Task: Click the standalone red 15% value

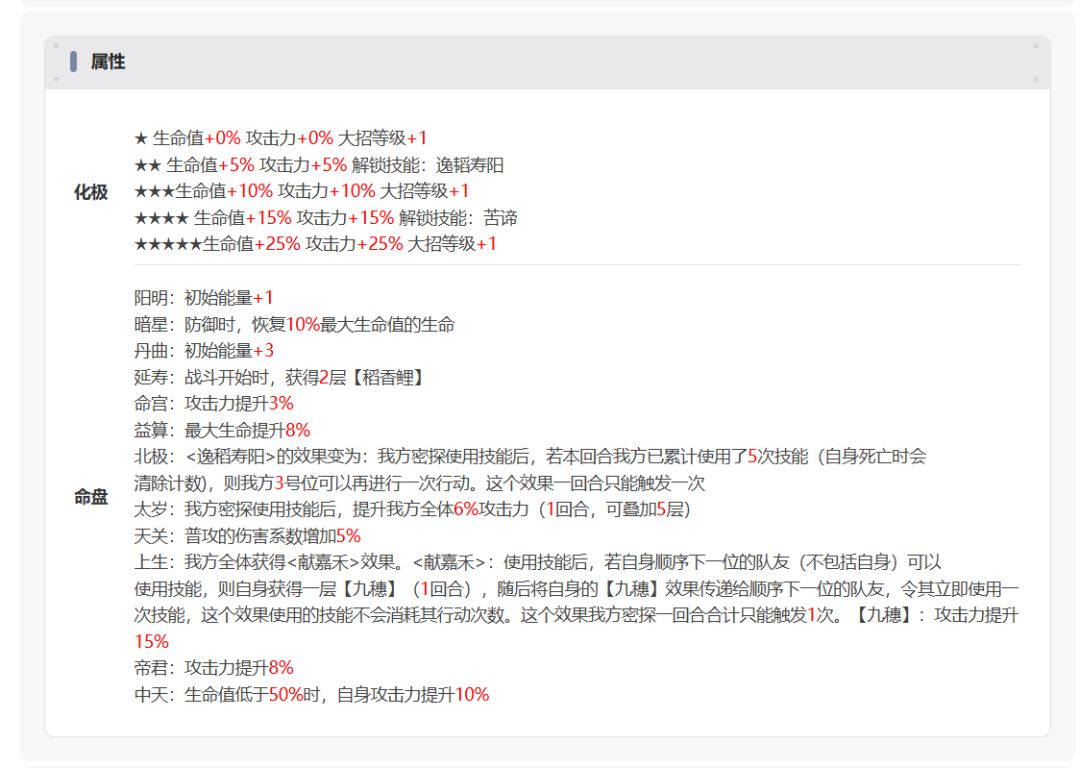Action: point(152,642)
